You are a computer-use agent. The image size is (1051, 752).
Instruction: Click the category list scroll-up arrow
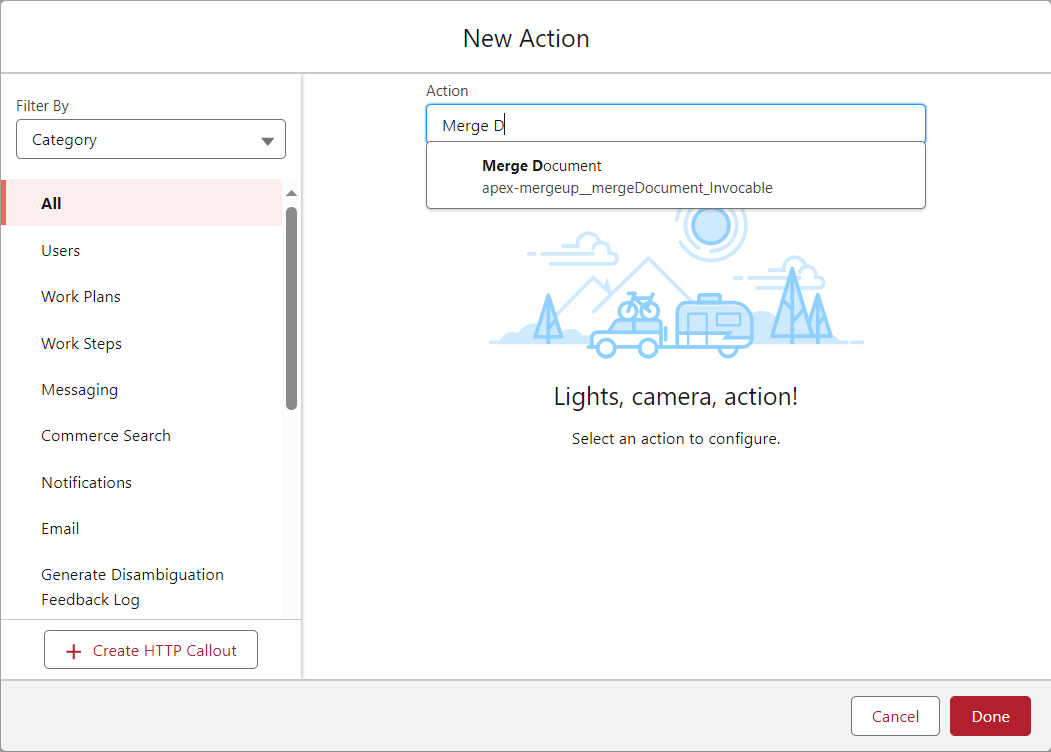coord(291,194)
